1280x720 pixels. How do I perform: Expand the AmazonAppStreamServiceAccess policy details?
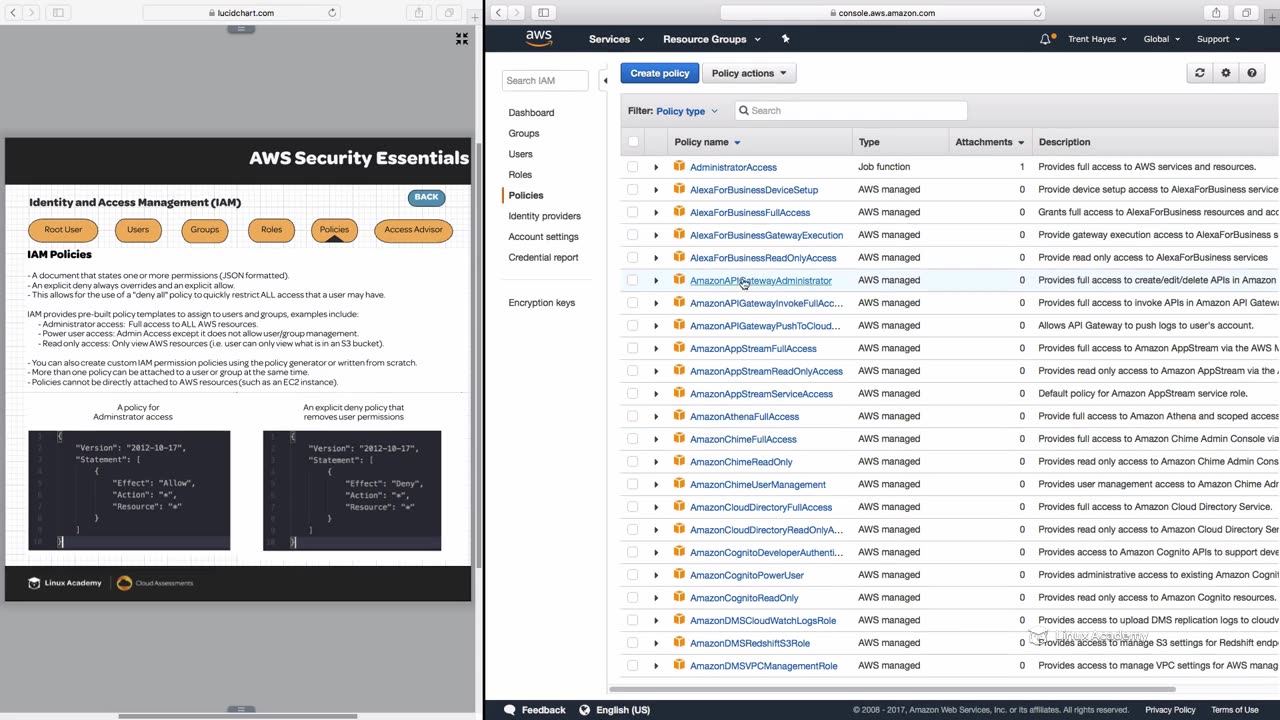click(656, 394)
